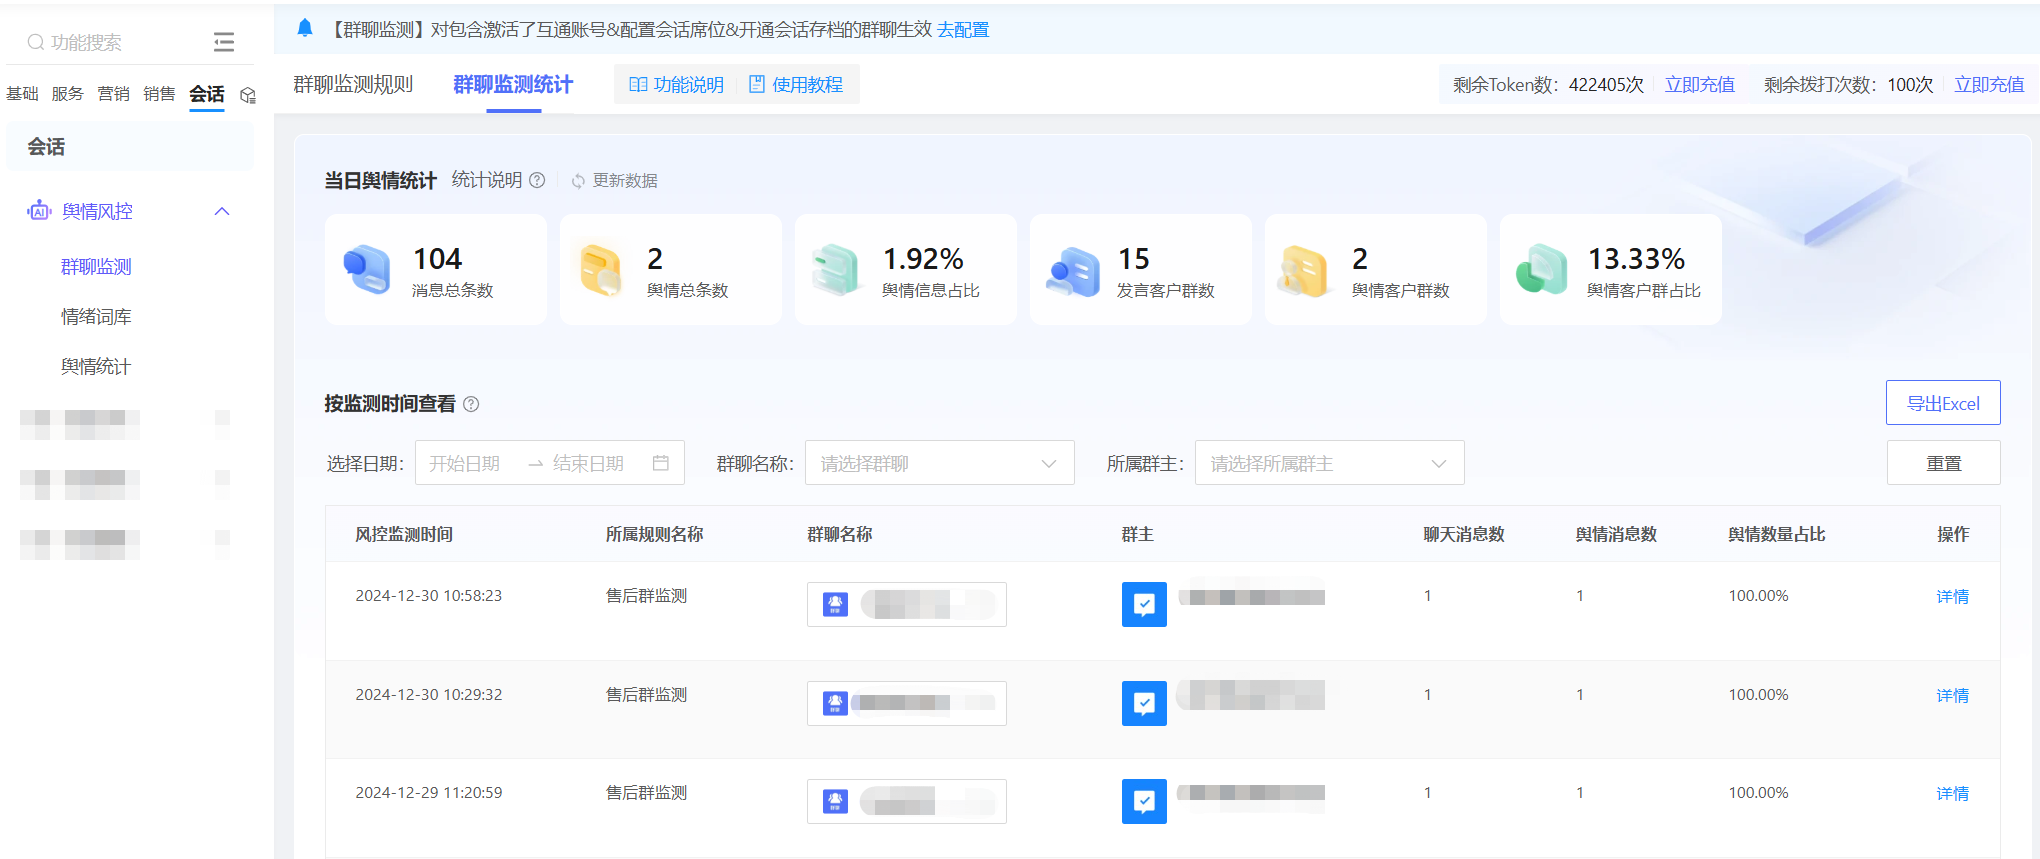Click 售后群监测 in 10:58:23 row
Image resolution: width=2040 pixels, height=859 pixels.
click(646, 596)
